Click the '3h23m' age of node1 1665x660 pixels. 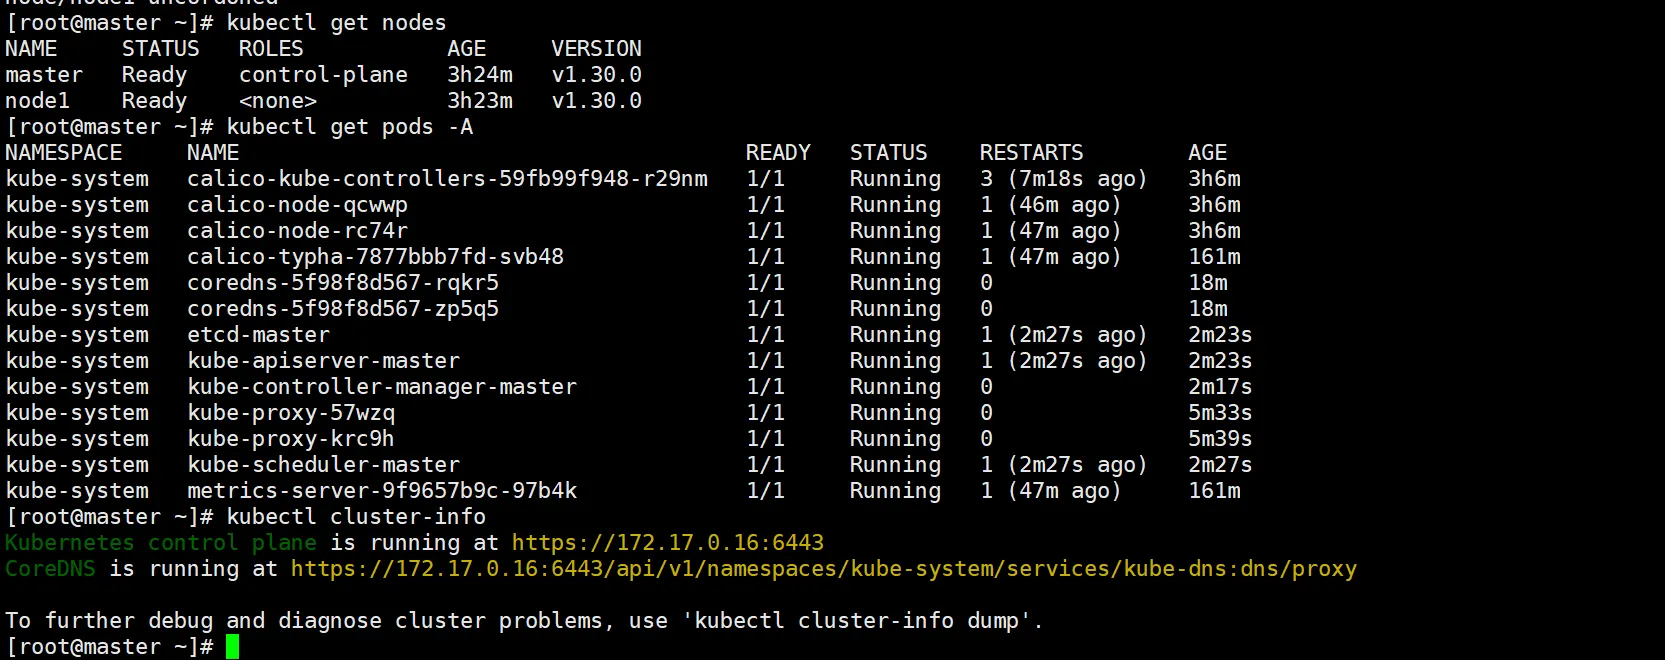480,101
